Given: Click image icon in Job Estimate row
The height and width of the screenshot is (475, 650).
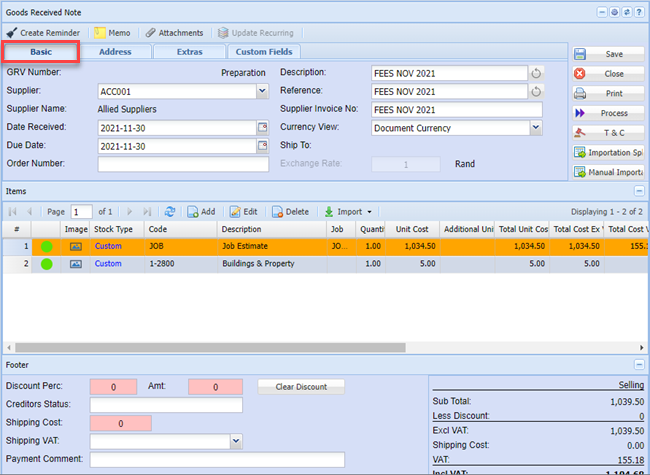Looking at the screenshot, I should pyautogui.click(x=75, y=245).
